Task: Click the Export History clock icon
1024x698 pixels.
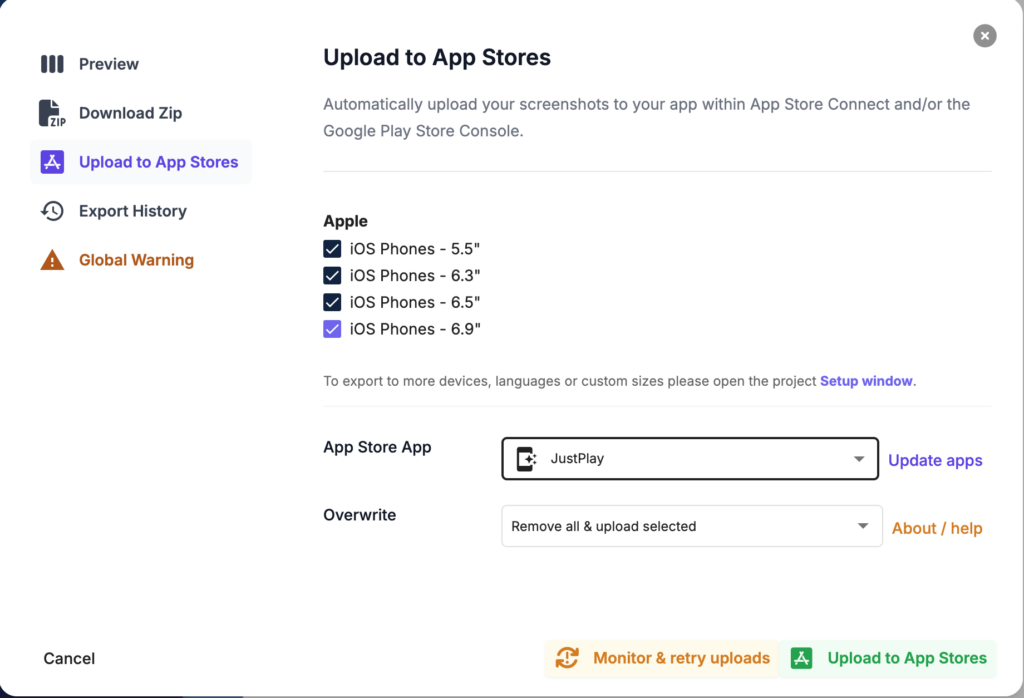Action: (x=52, y=211)
